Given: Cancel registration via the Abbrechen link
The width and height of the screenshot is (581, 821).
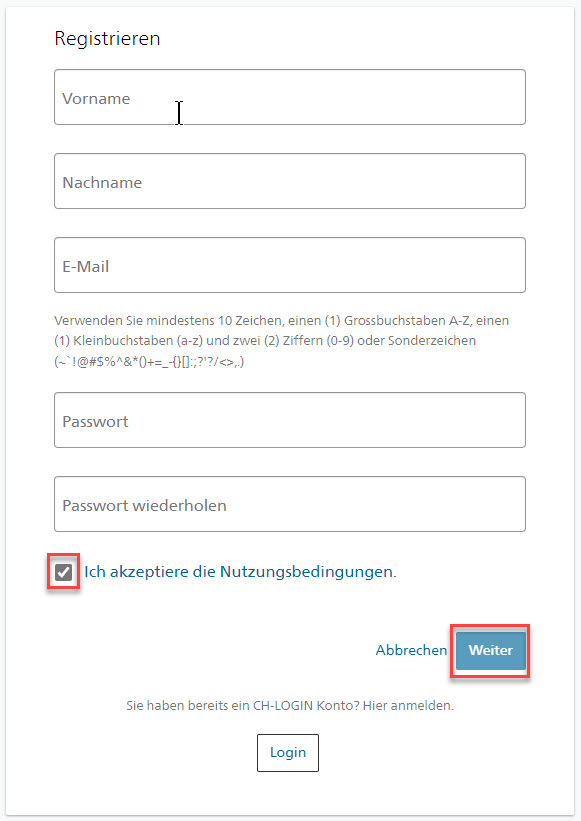Looking at the screenshot, I should [x=411, y=650].
